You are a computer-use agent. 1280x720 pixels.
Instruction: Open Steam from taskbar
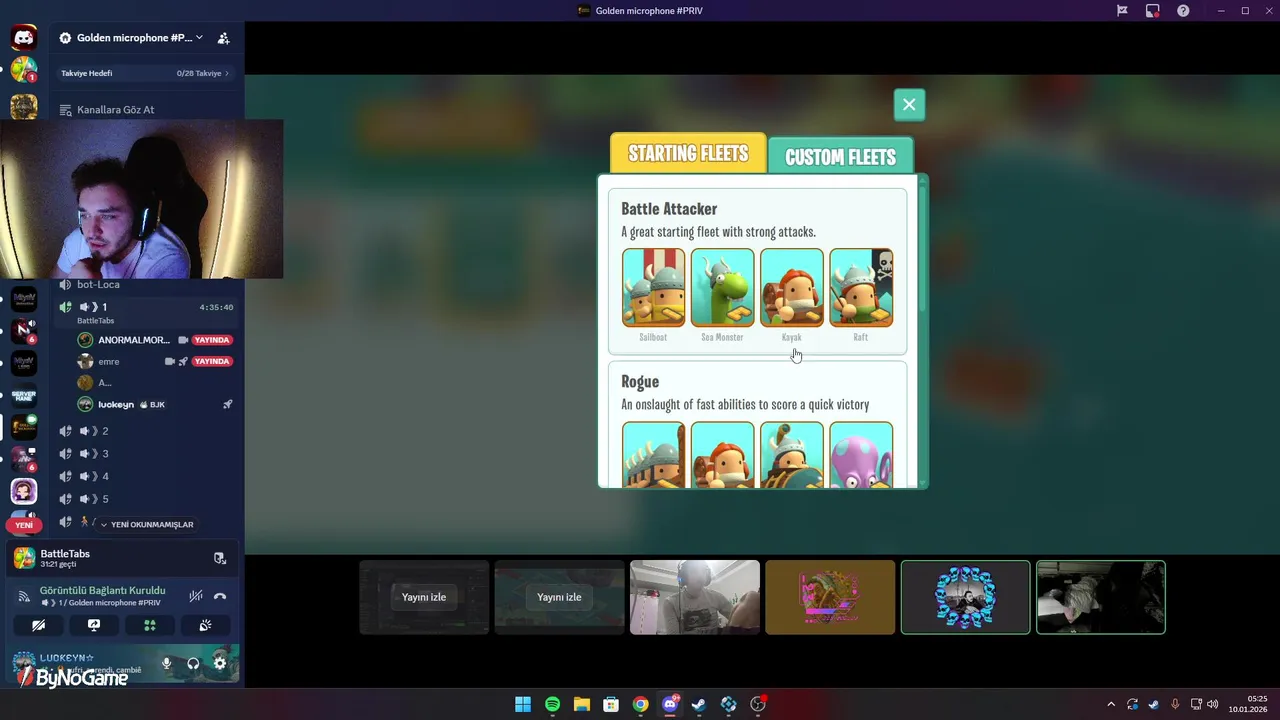pyautogui.click(x=699, y=704)
